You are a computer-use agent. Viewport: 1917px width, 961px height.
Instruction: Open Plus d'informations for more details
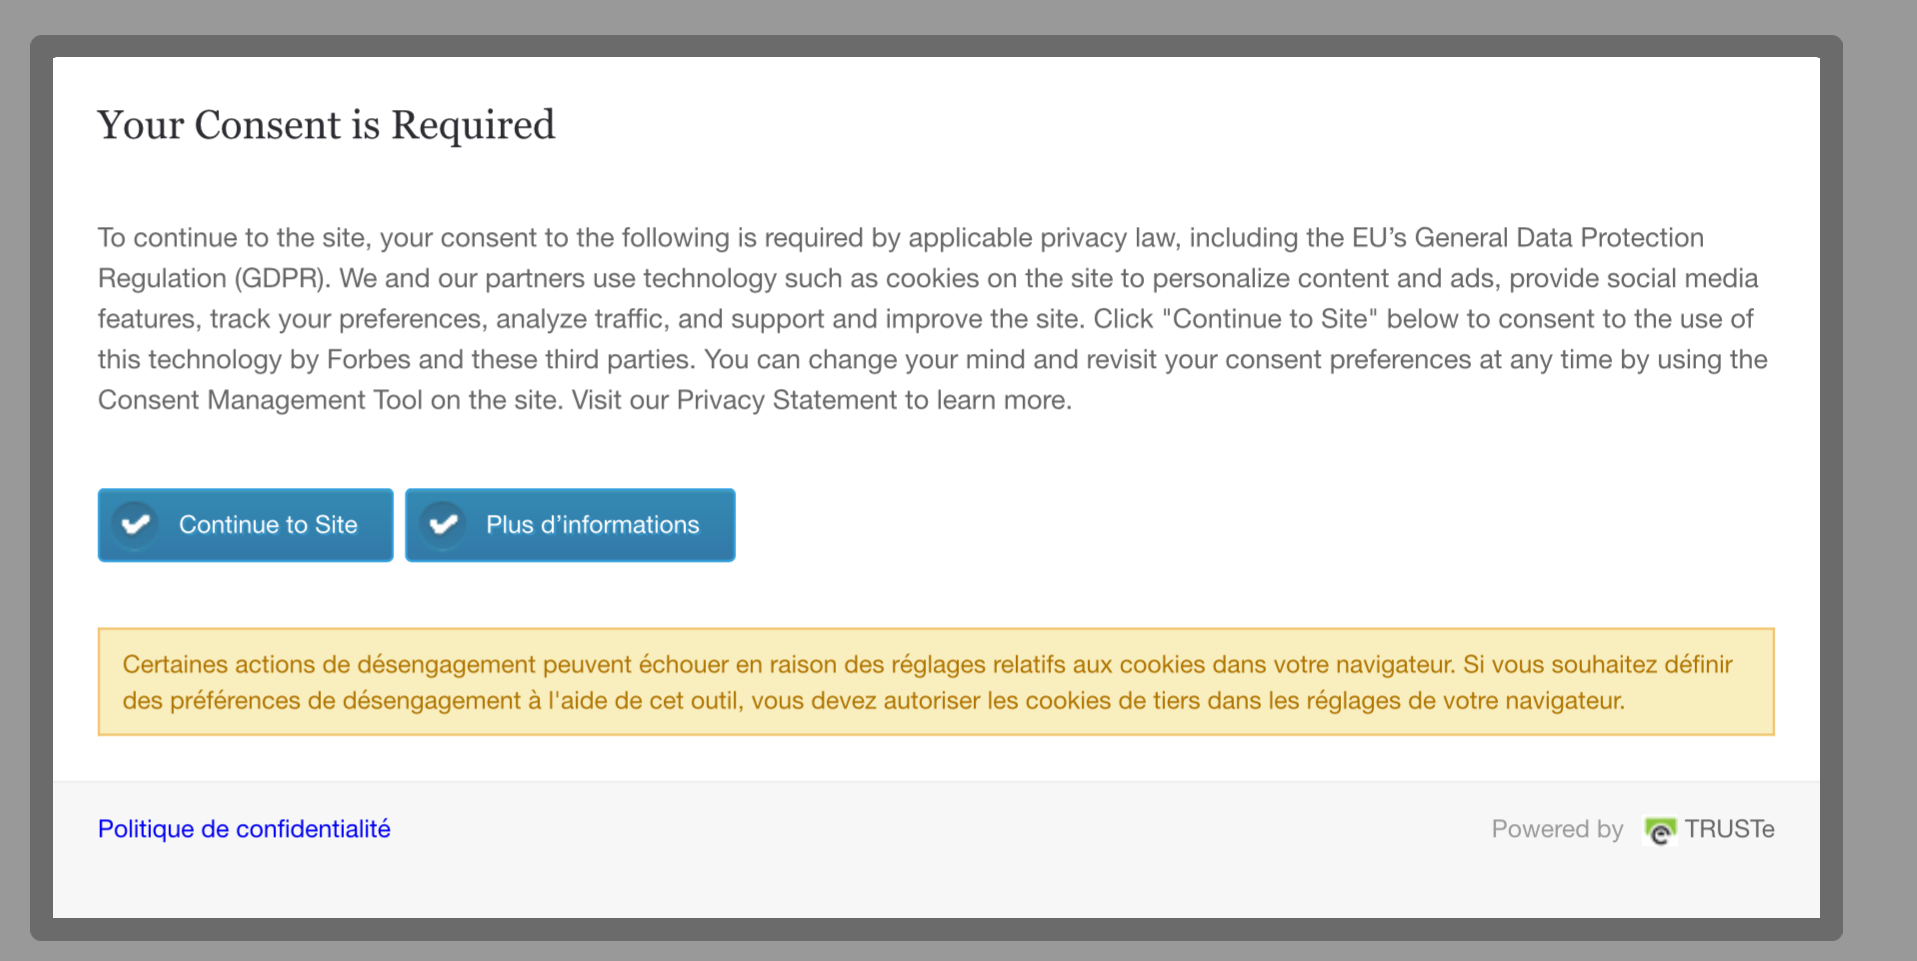[x=592, y=525]
